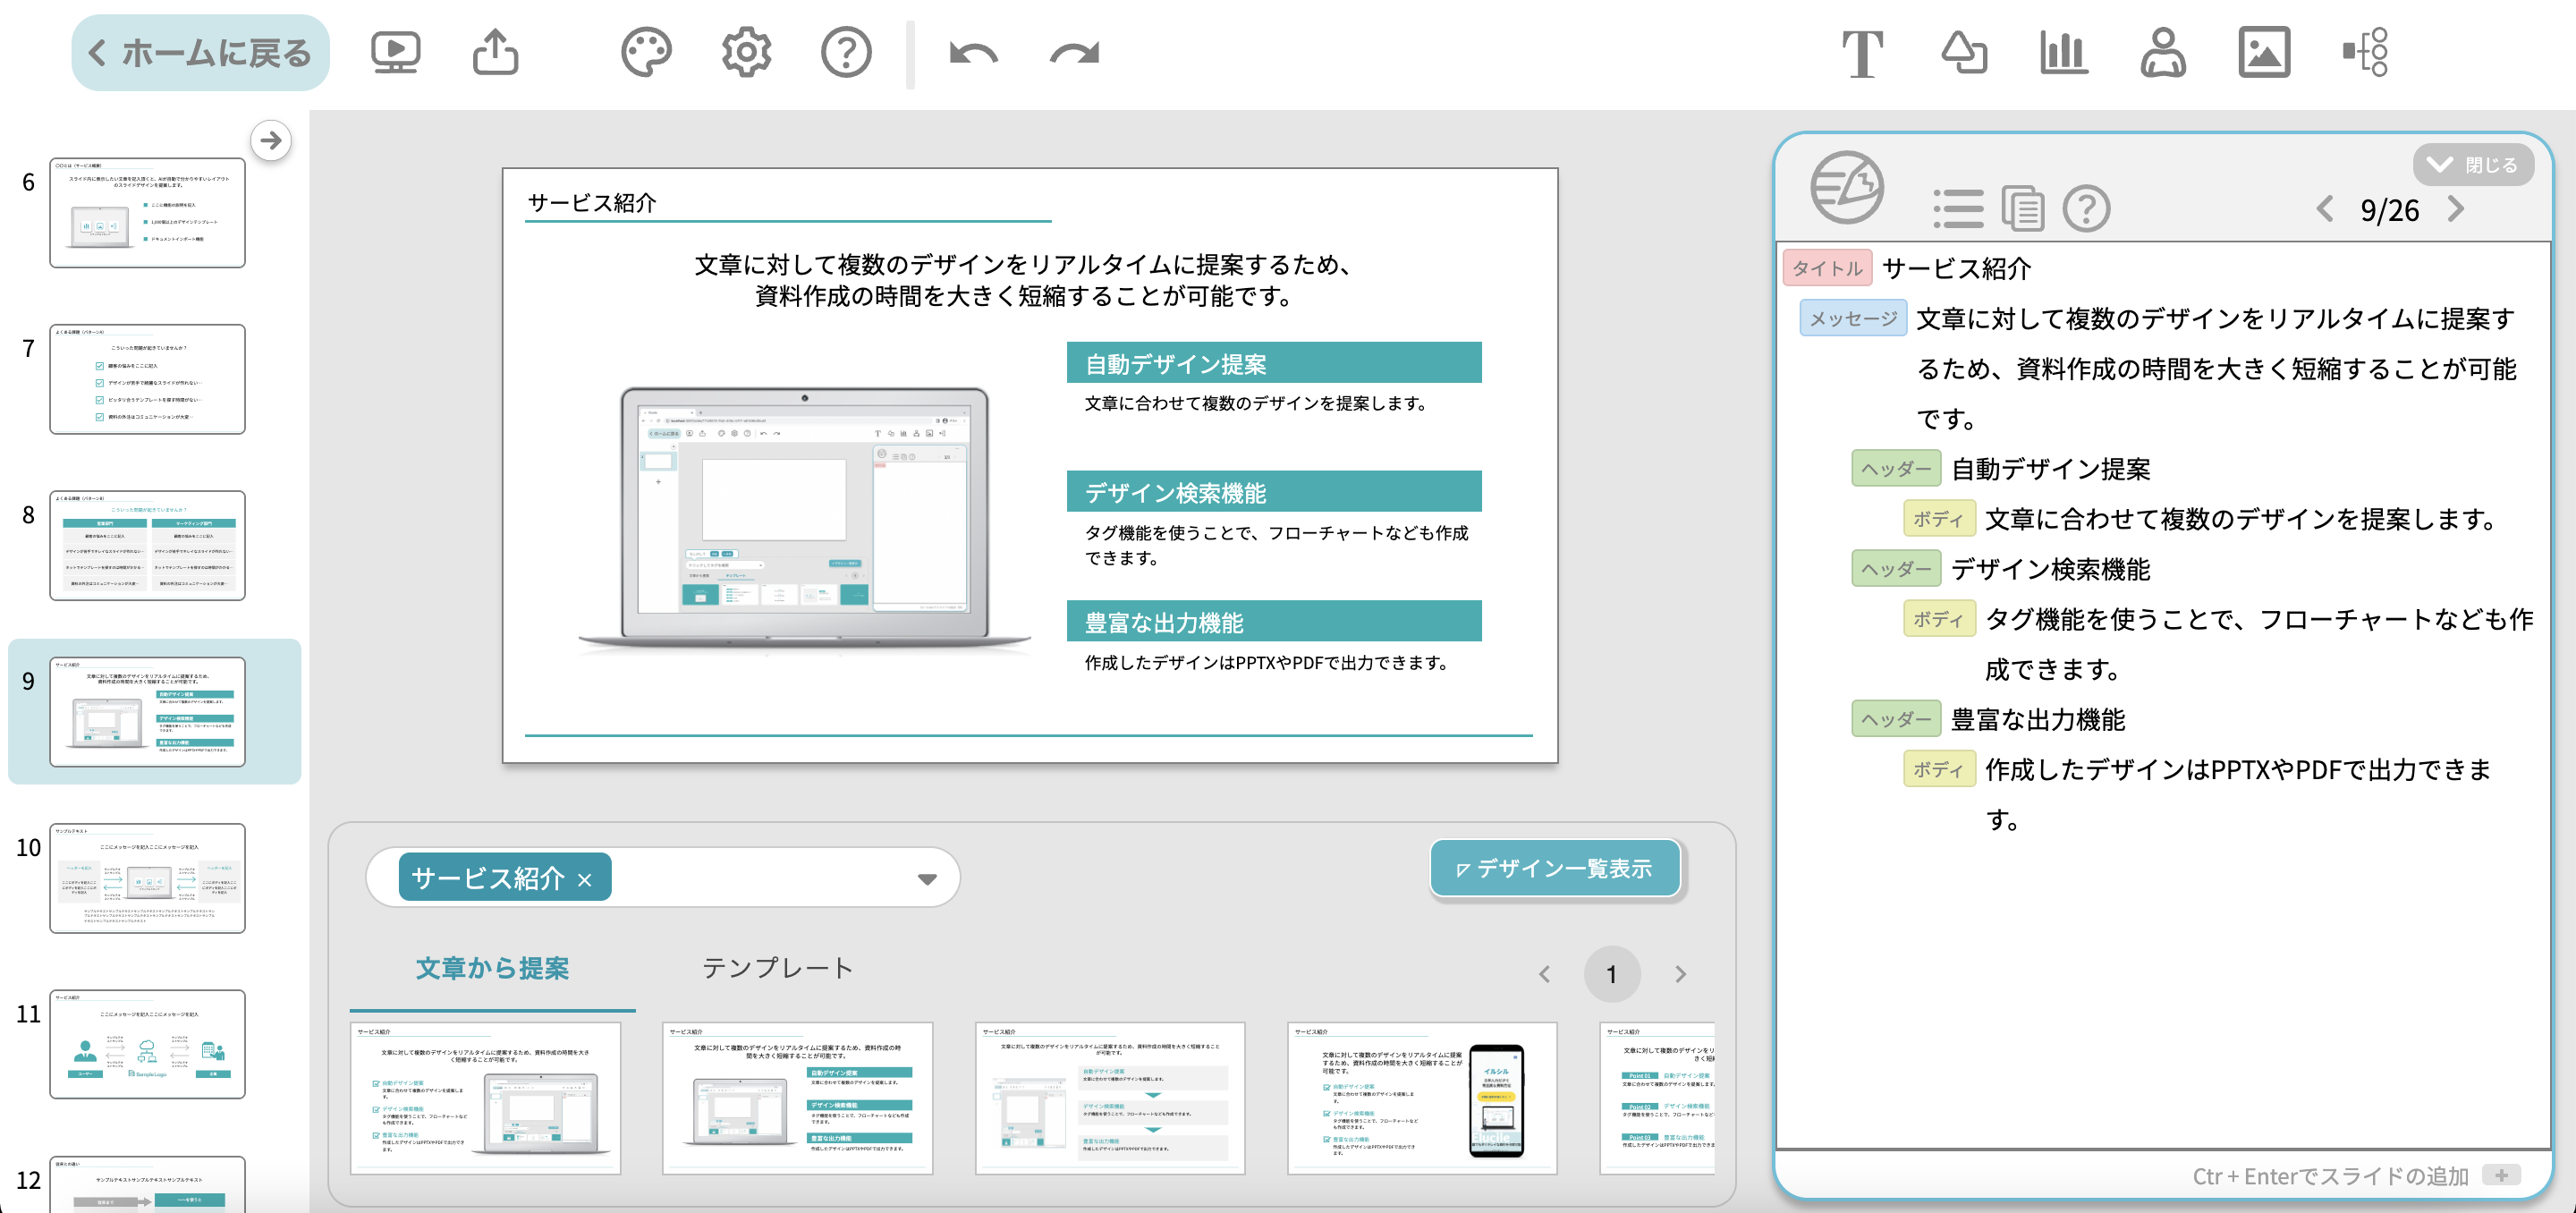Expand the design tag dropdown arrow
The width and height of the screenshot is (2576, 1213).
[927, 879]
